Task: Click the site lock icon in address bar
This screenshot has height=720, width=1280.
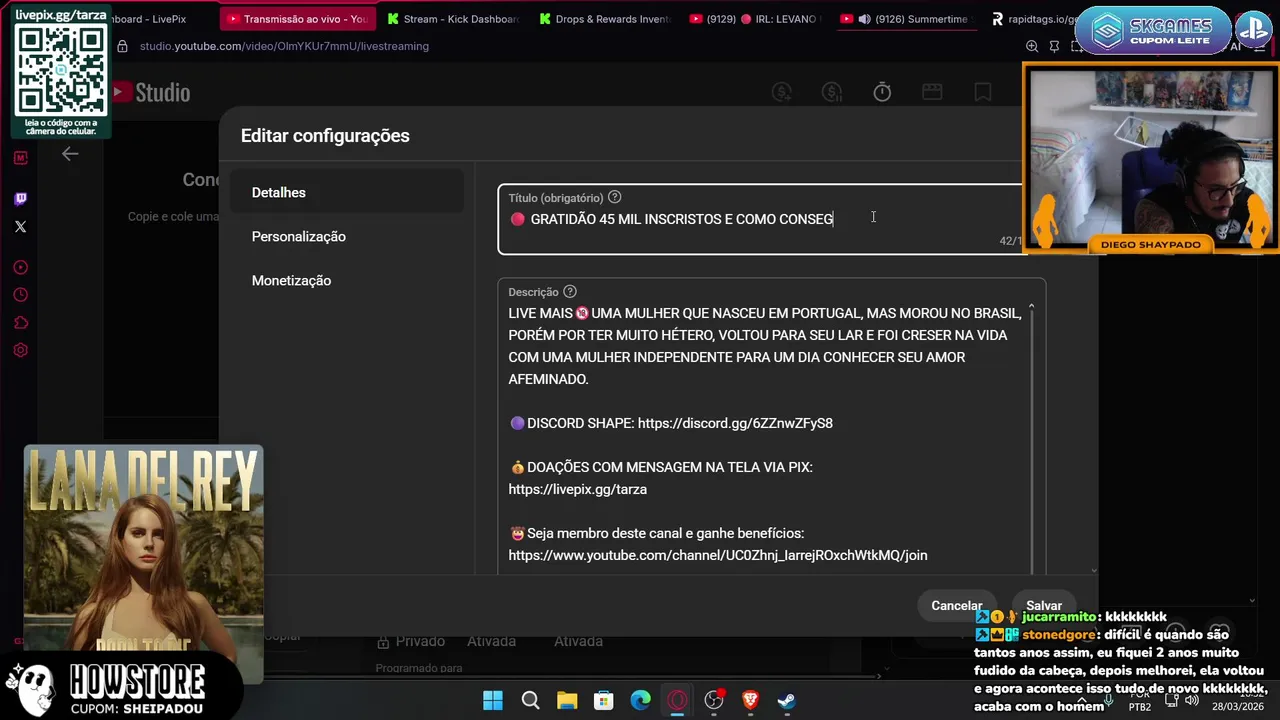Action: [122, 46]
